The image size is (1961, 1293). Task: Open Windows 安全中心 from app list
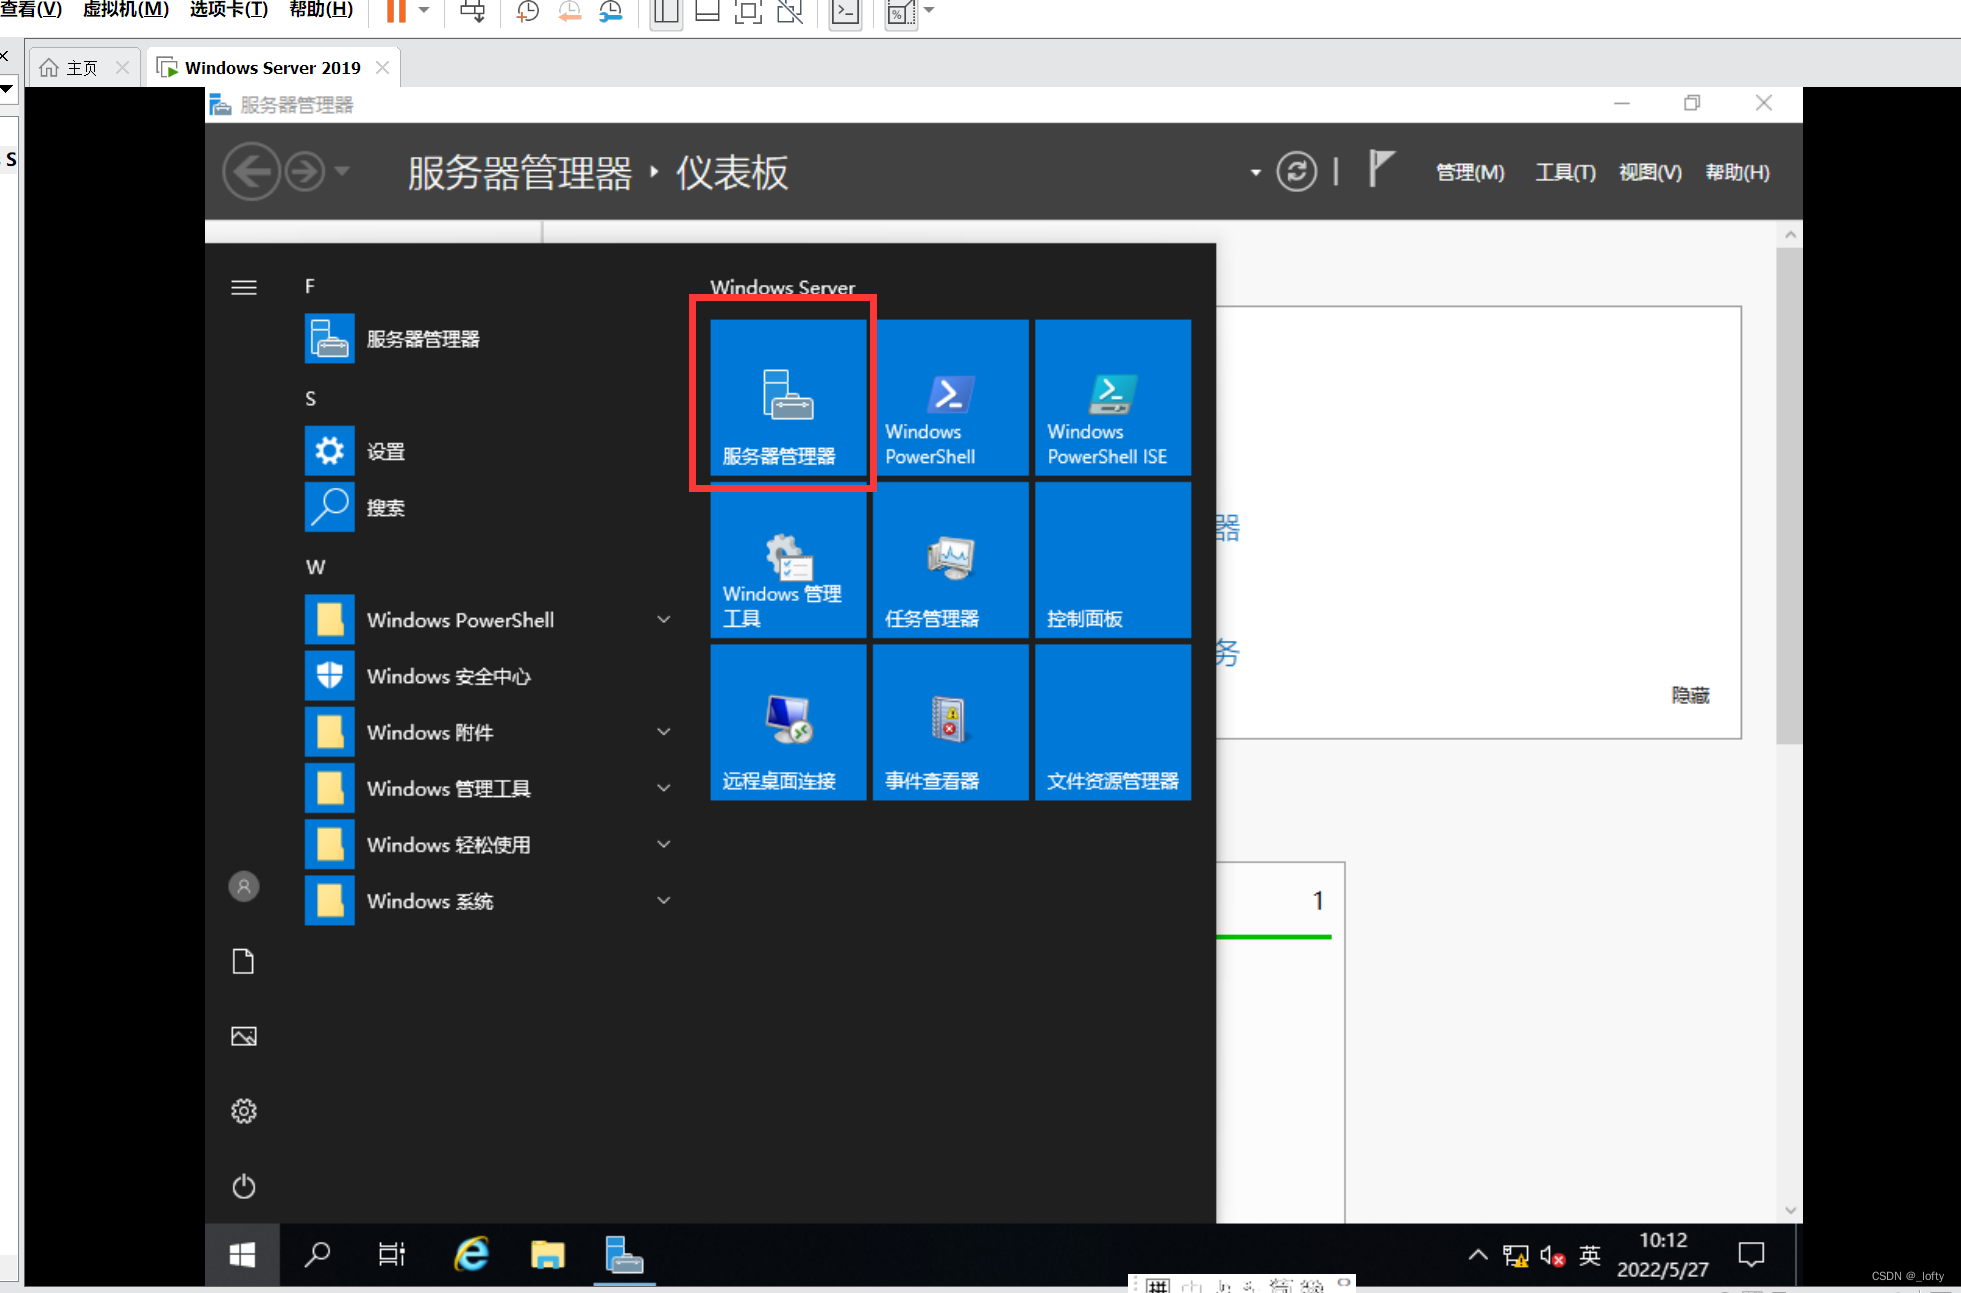pyautogui.click(x=490, y=676)
